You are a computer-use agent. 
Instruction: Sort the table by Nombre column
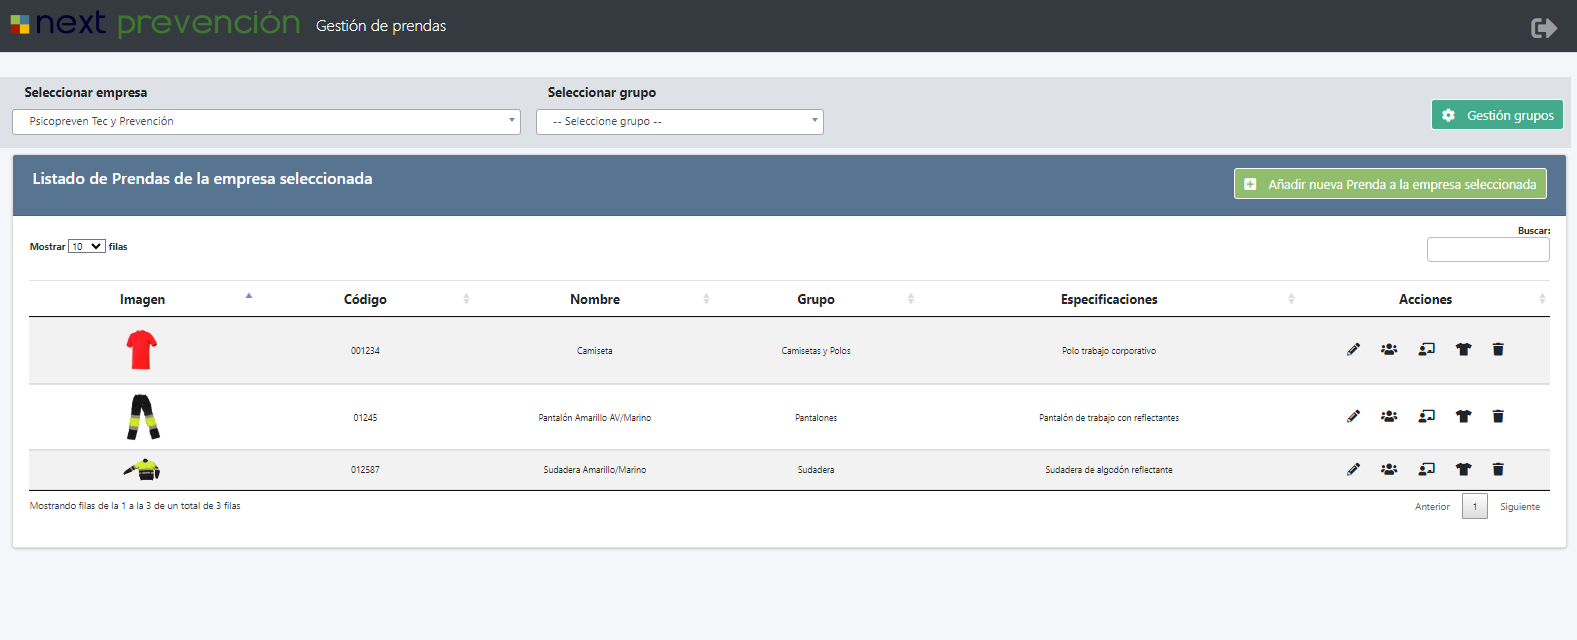[595, 299]
